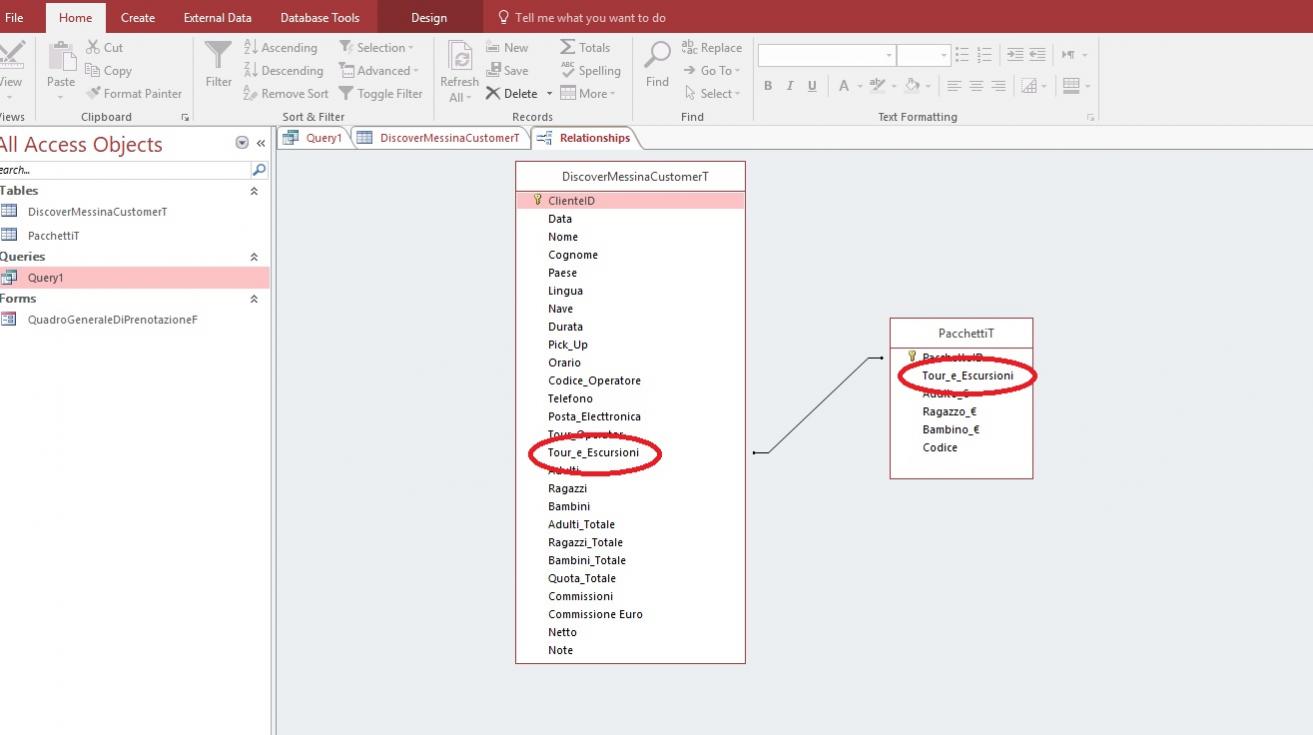The image size is (1313, 735).
Task: Click the Remove Sort button
Action: [286, 93]
